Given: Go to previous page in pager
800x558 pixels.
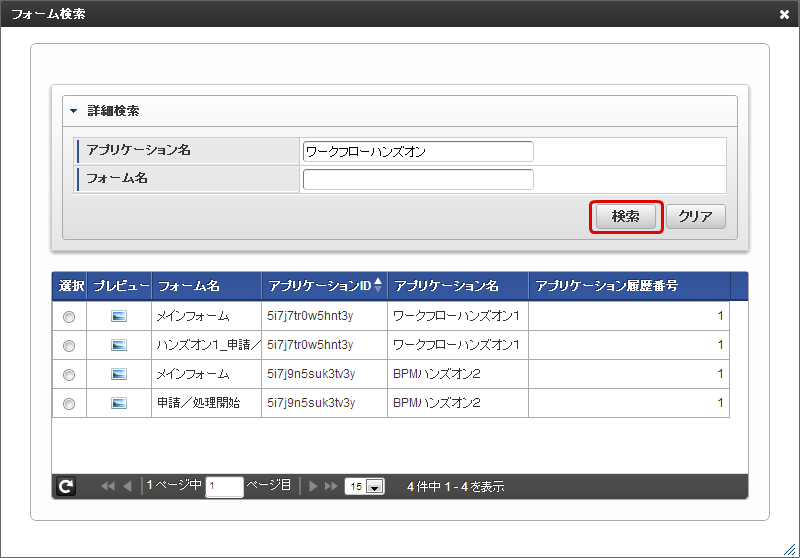Looking at the screenshot, I should 127,486.
